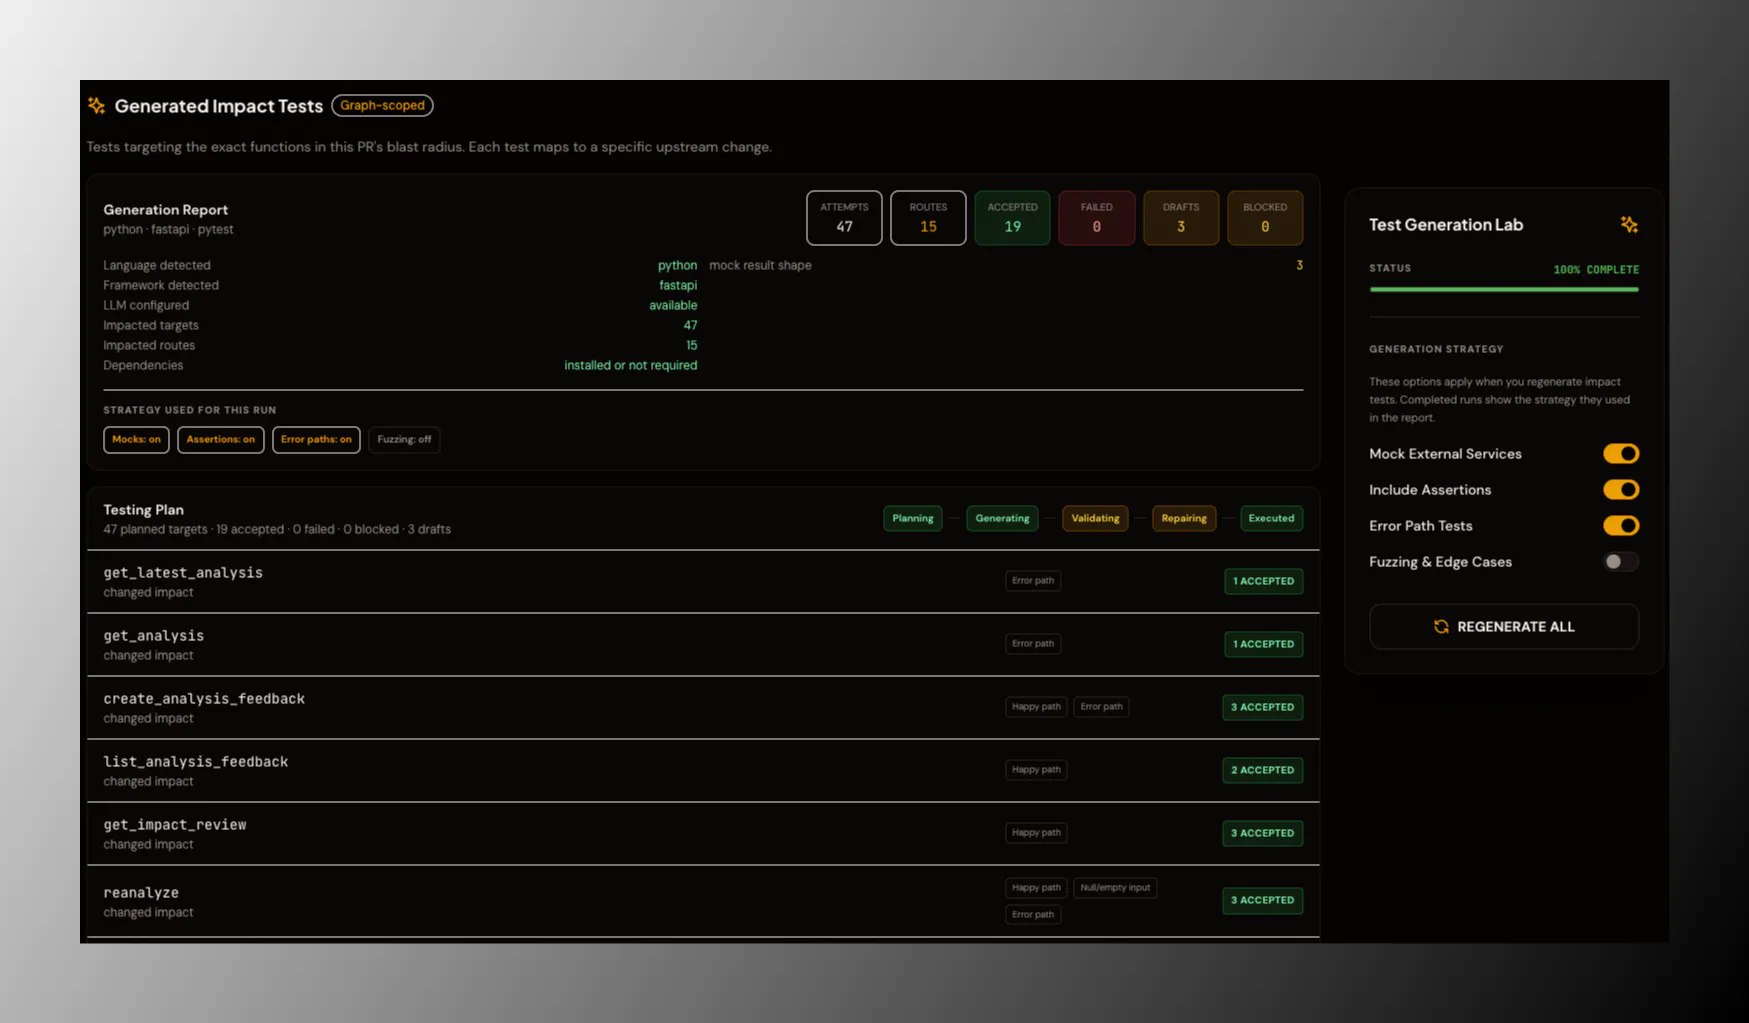The image size is (1749, 1023).
Task: Toggle Mock External Services switch
Action: (x=1621, y=454)
